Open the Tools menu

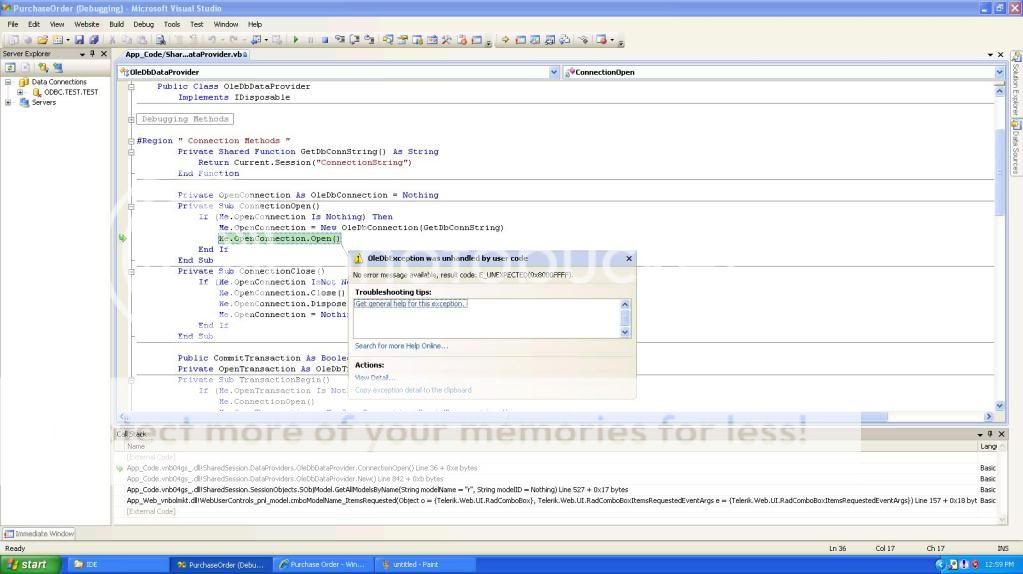[172, 24]
